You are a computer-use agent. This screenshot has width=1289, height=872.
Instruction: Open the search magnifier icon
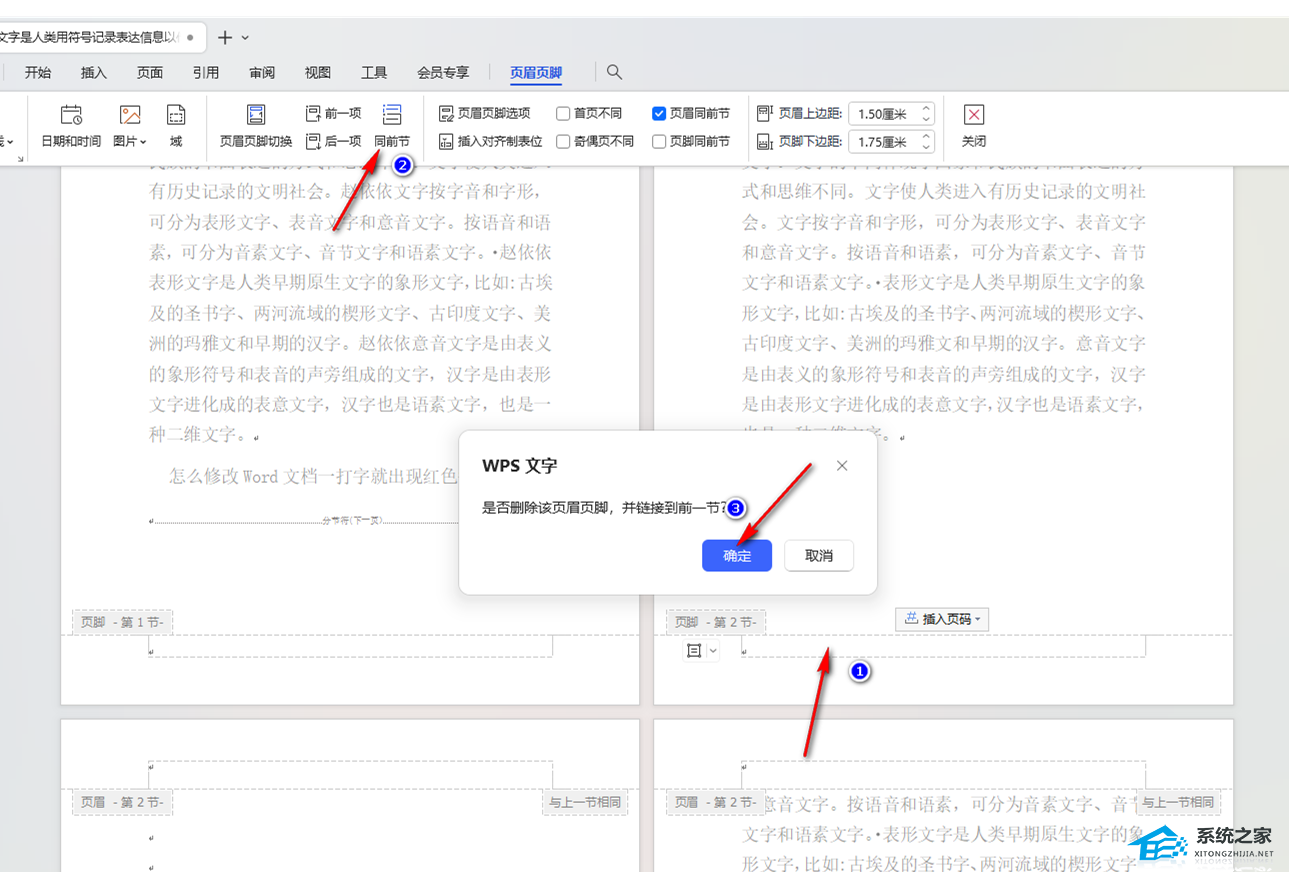click(614, 72)
